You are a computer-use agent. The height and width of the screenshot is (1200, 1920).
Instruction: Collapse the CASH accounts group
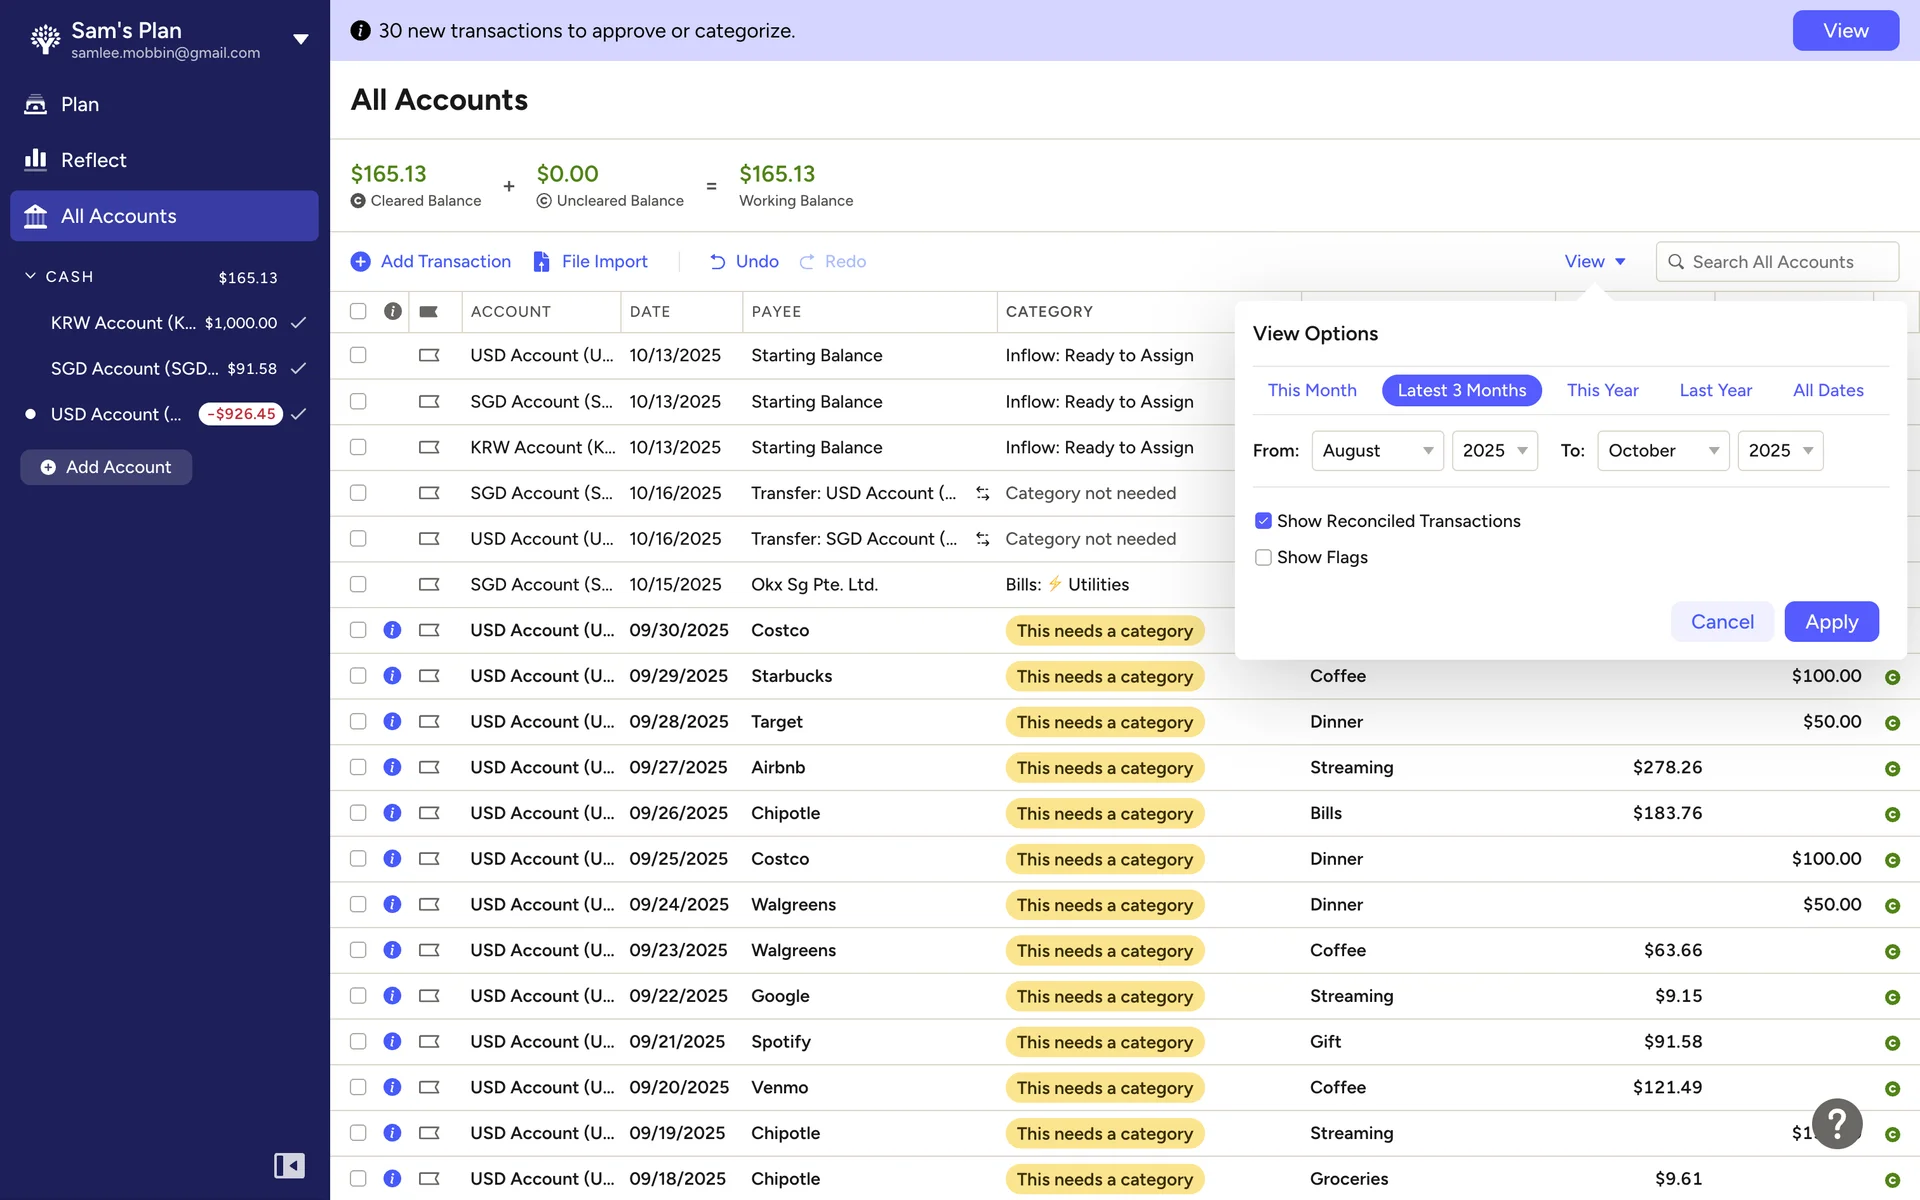(x=30, y=276)
